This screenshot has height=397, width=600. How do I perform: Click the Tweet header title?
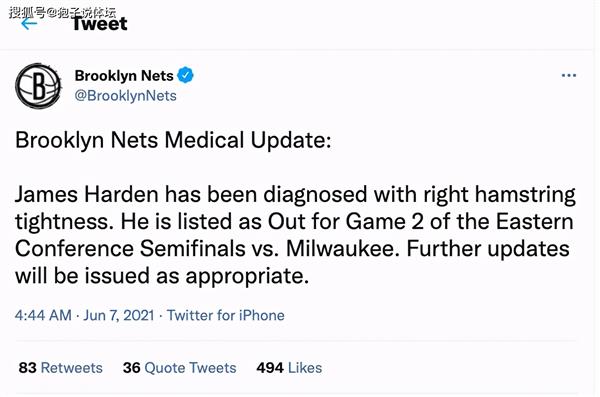click(99, 24)
